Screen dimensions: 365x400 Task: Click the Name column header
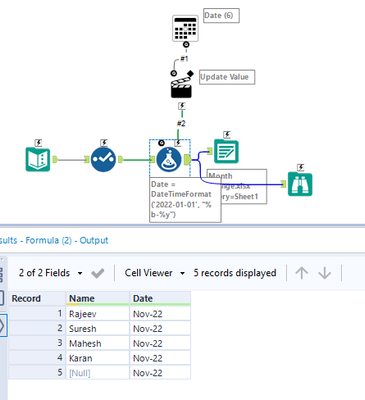[98, 298]
